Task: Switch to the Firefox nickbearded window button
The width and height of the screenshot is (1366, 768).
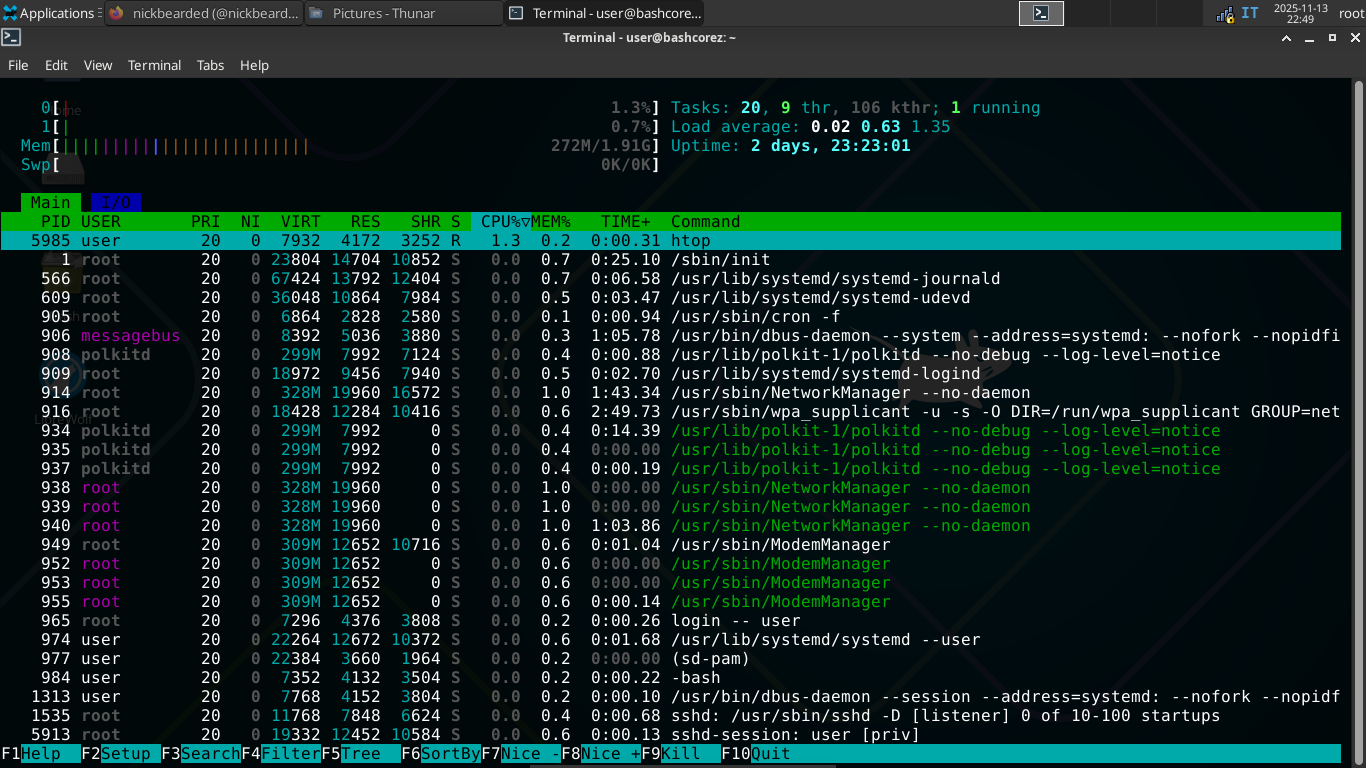Action: coord(204,13)
